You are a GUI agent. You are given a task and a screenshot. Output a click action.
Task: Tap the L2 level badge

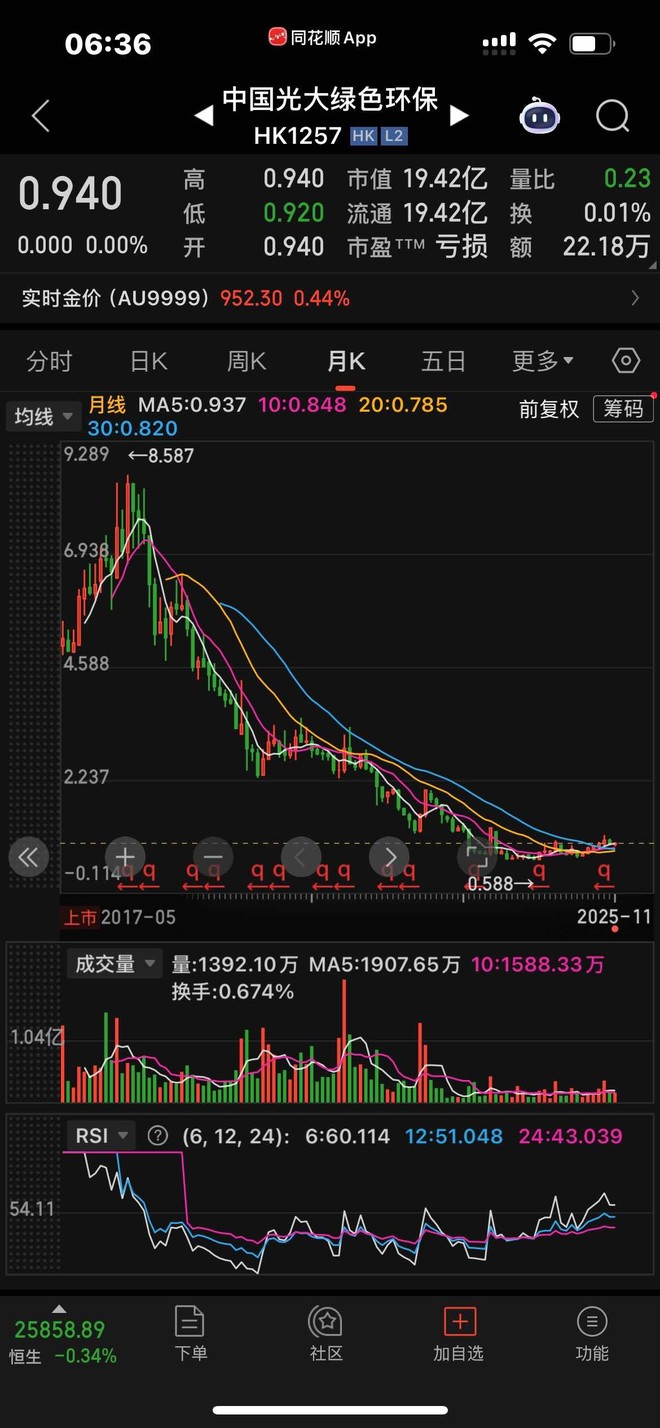point(394,136)
